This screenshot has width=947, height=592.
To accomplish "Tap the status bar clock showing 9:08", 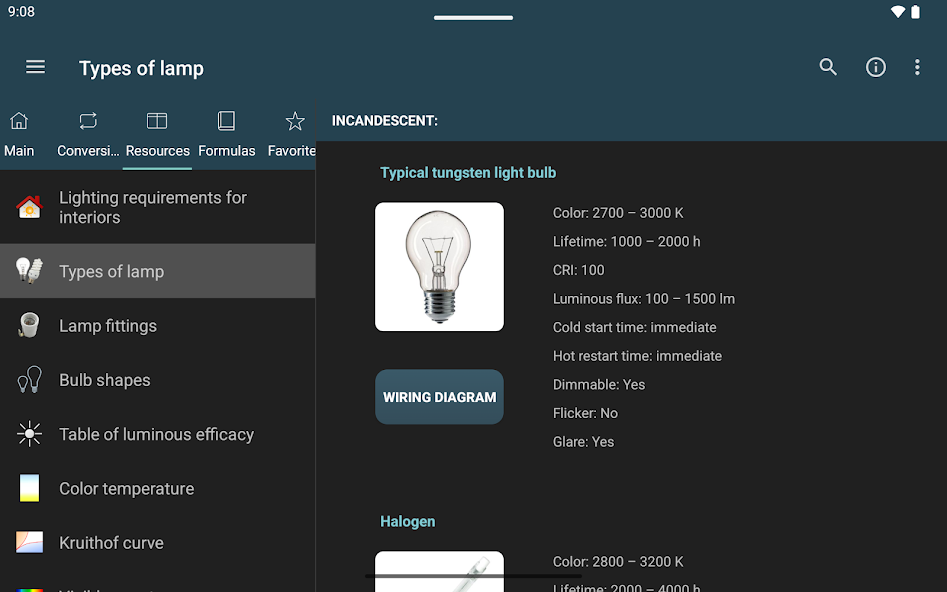I will 21,11.
